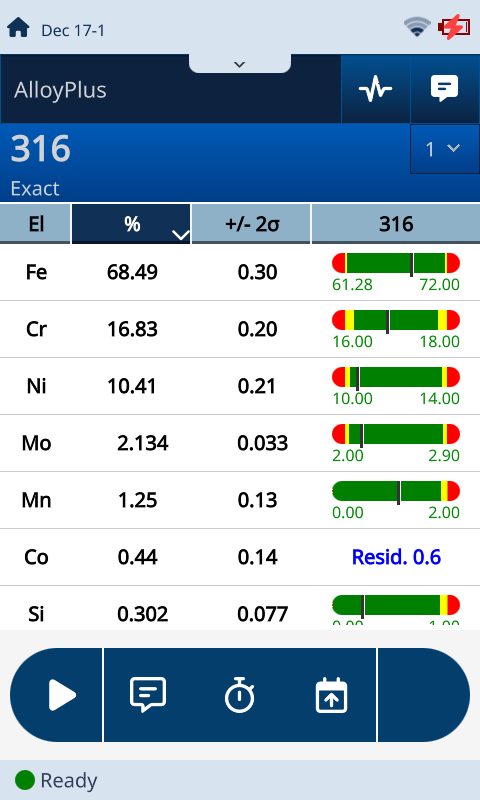Expand the match number 1 dropdown
Image resolution: width=480 pixels, height=800 pixels.
(445, 149)
